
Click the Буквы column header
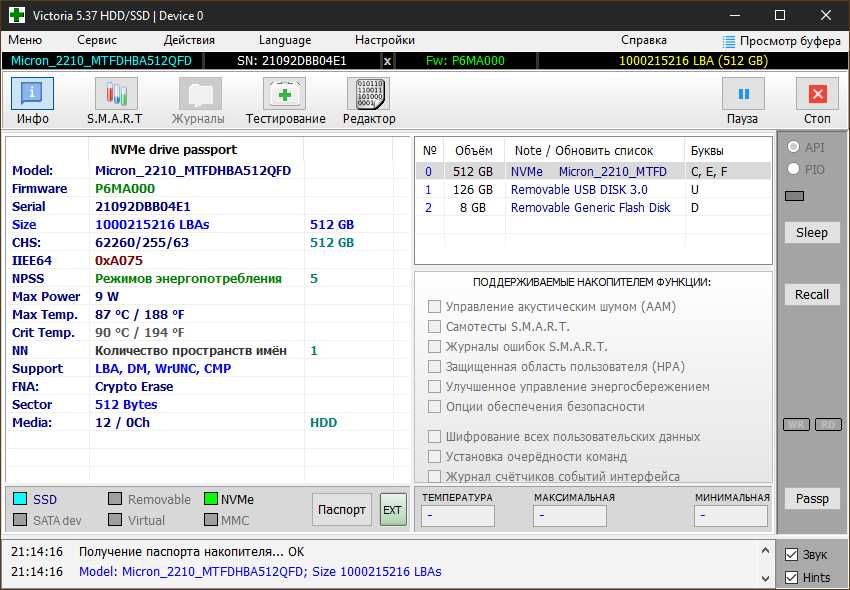tap(707, 151)
